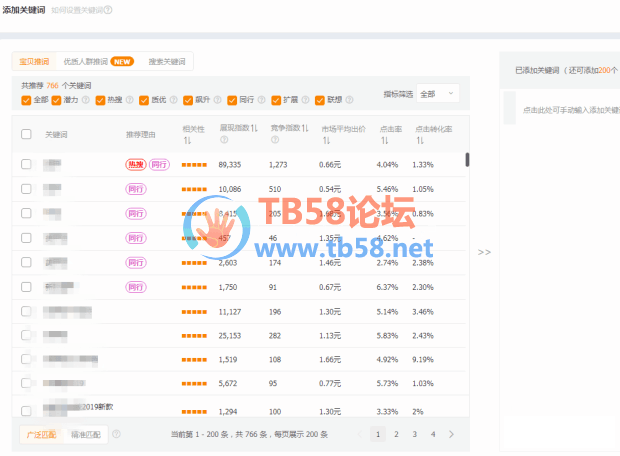Tick the checkbox for the 2019新款 keyword
The image size is (620, 456).
click(26, 411)
